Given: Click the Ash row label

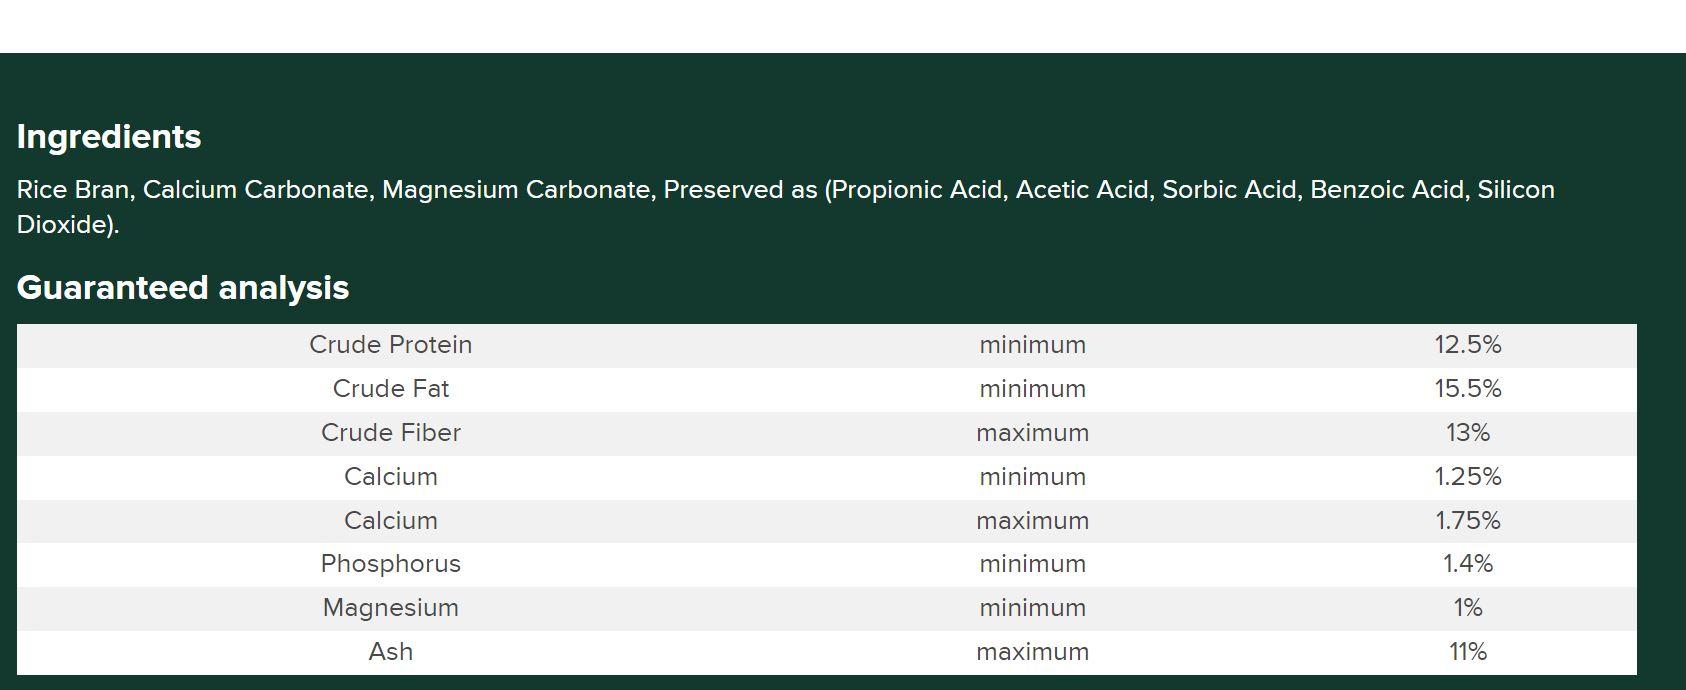Looking at the screenshot, I should point(390,652).
